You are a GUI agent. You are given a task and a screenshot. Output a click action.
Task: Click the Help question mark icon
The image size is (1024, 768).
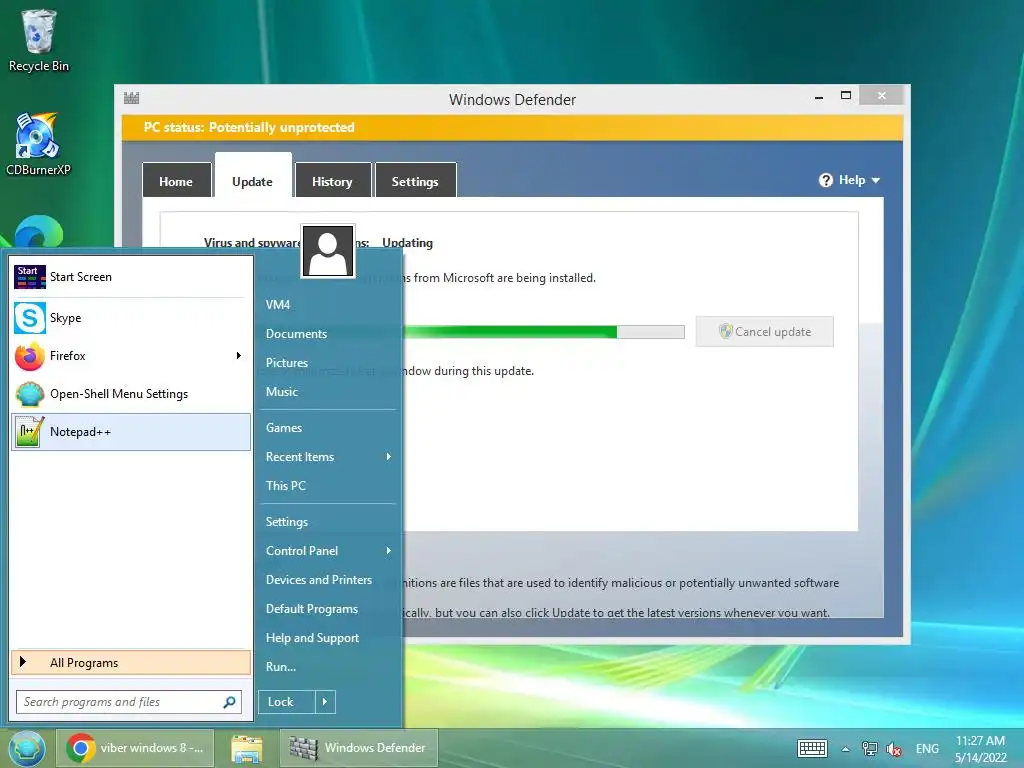825,180
